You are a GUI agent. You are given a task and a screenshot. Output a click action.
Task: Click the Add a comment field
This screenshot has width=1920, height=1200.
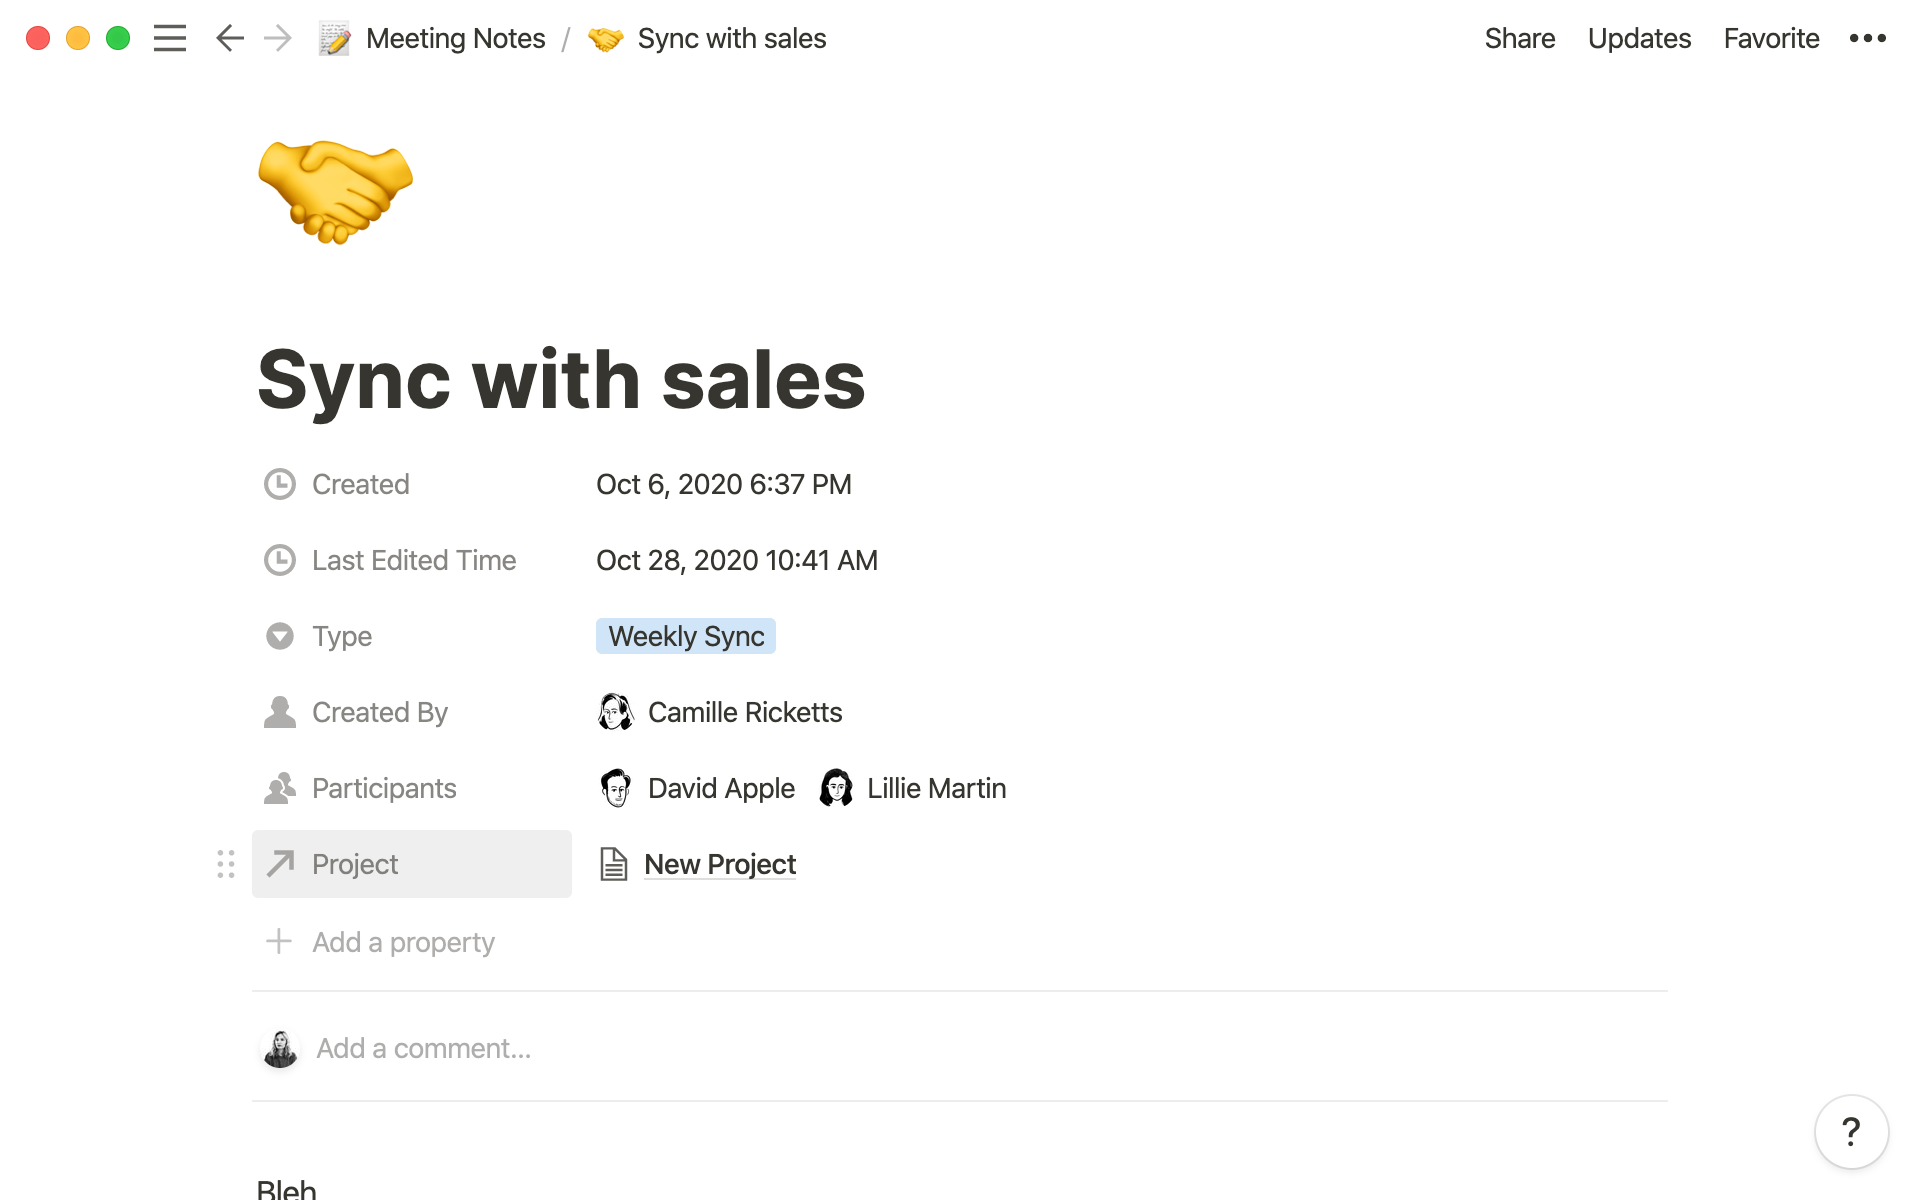pos(423,1048)
